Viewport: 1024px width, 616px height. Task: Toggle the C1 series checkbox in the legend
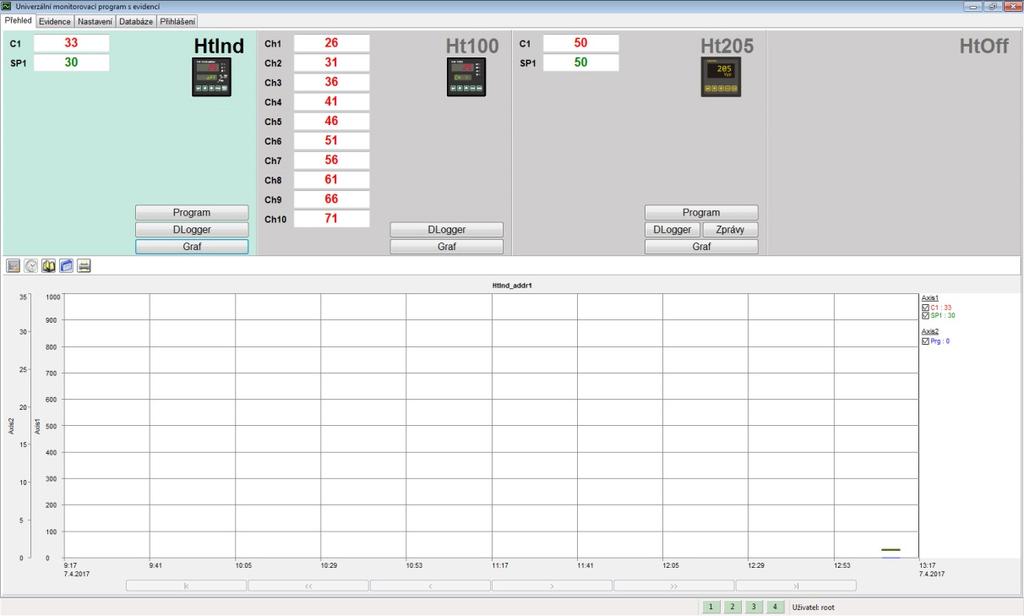pos(925,308)
